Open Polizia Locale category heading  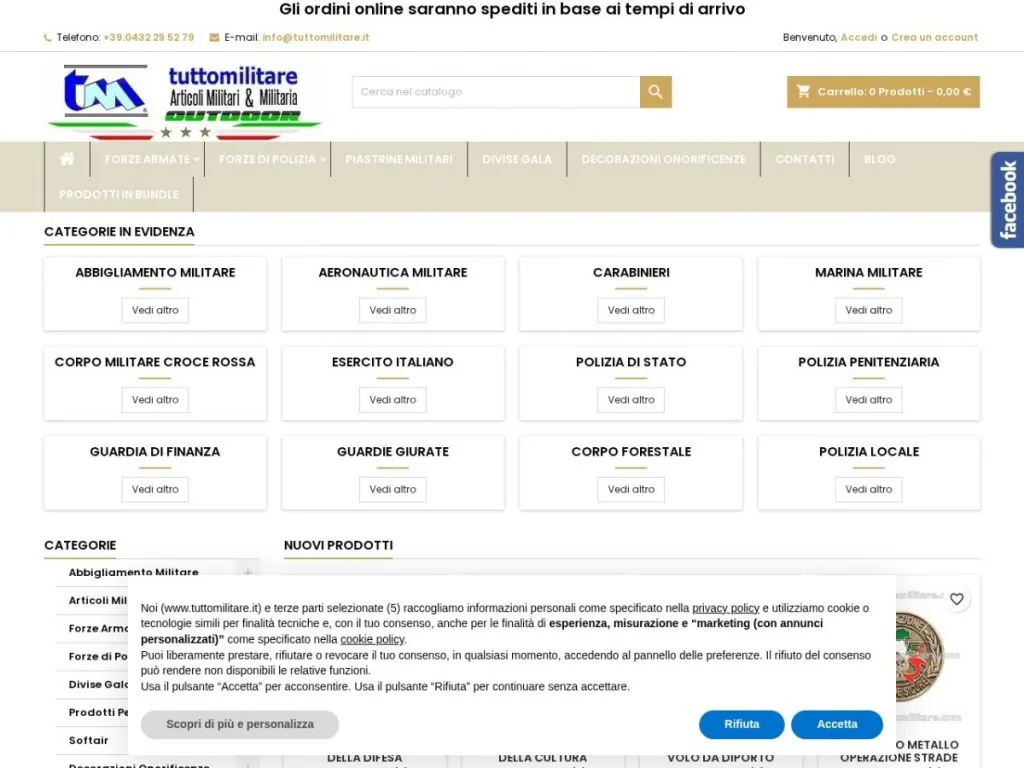pos(869,451)
